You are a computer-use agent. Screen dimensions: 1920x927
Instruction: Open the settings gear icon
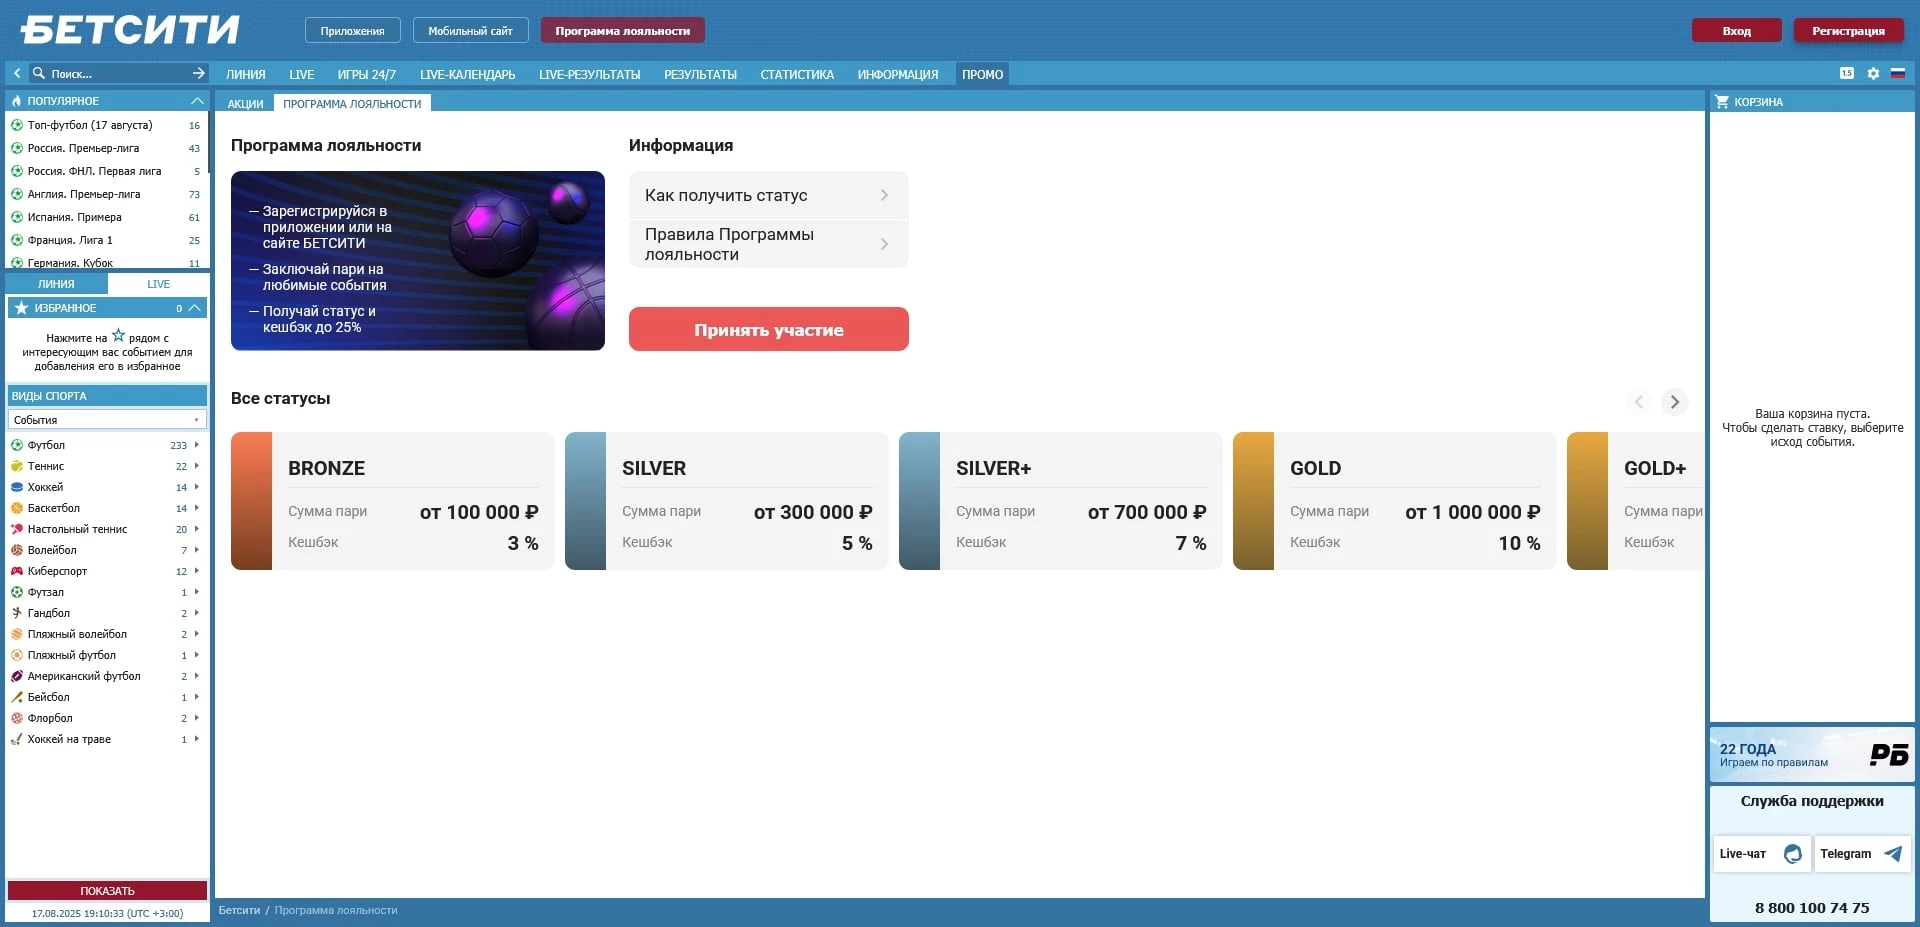coord(1873,73)
